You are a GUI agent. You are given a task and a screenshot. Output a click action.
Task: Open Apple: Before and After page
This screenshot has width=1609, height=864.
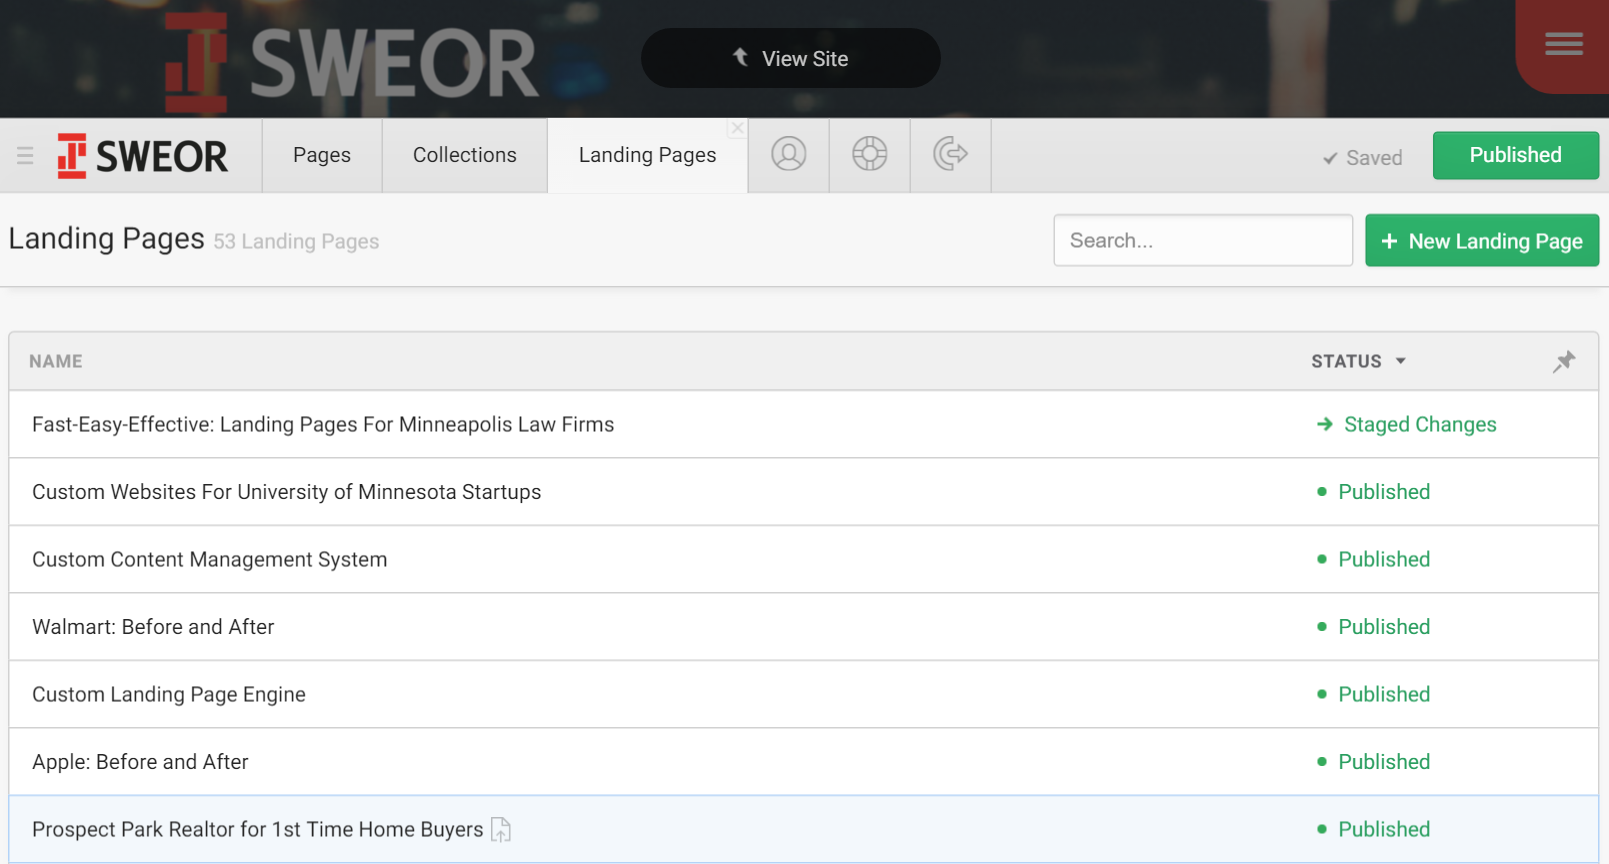(140, 762)
